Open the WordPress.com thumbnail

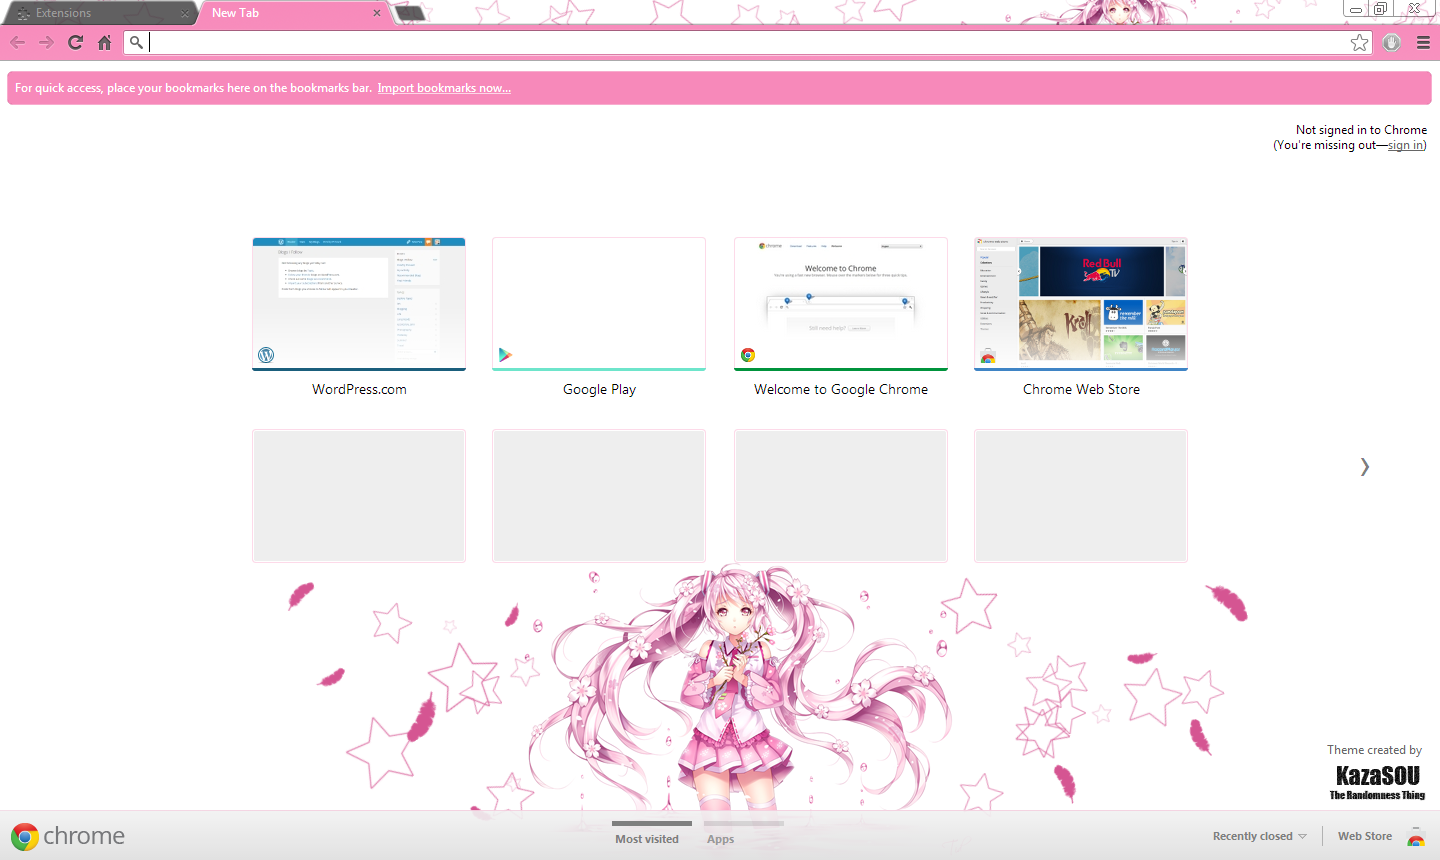(359, 304)
